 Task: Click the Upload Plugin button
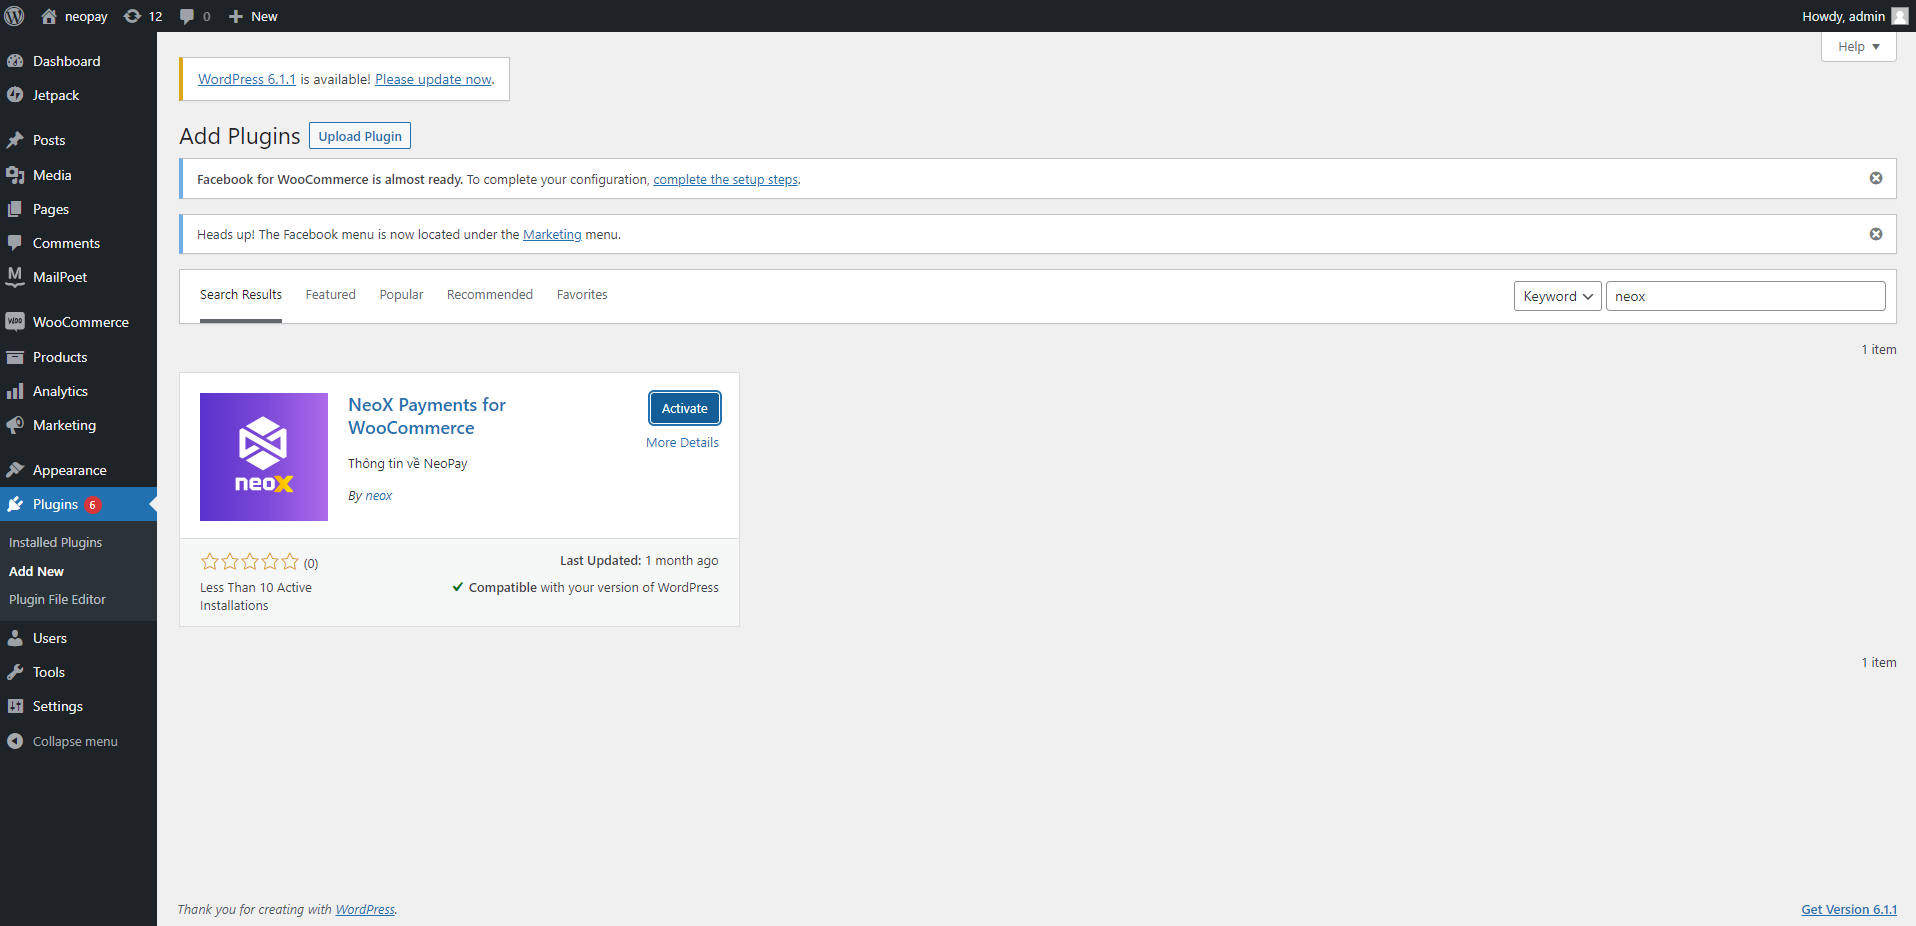[x=360, y=136]
